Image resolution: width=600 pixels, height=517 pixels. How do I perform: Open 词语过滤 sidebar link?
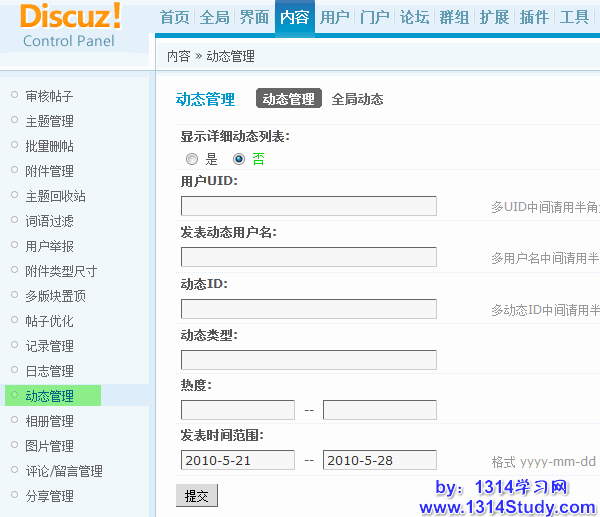49,221
